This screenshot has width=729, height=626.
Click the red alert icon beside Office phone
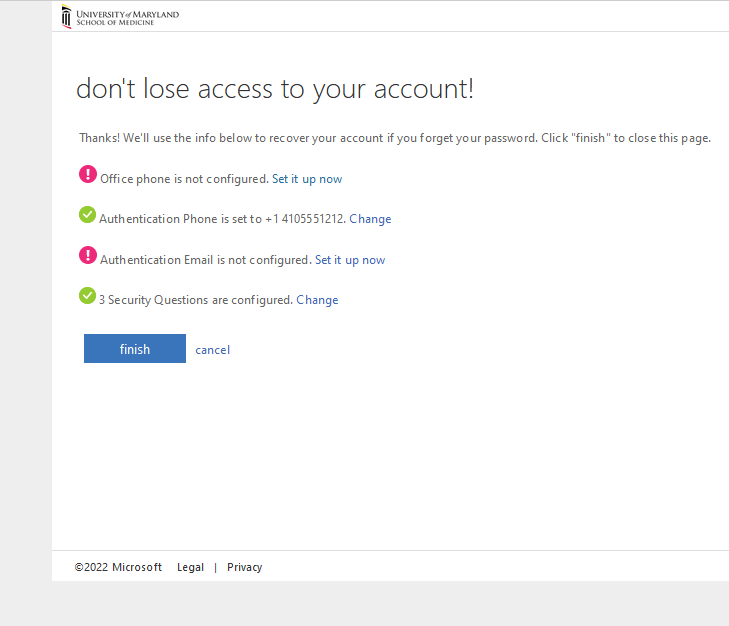88,175
